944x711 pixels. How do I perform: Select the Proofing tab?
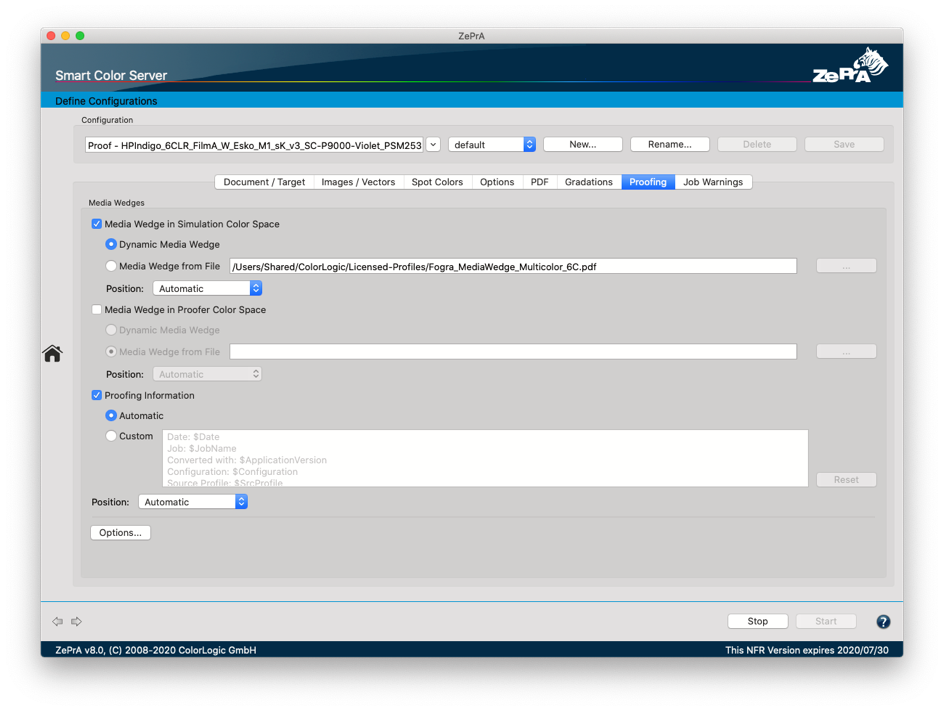click(648, 182)
